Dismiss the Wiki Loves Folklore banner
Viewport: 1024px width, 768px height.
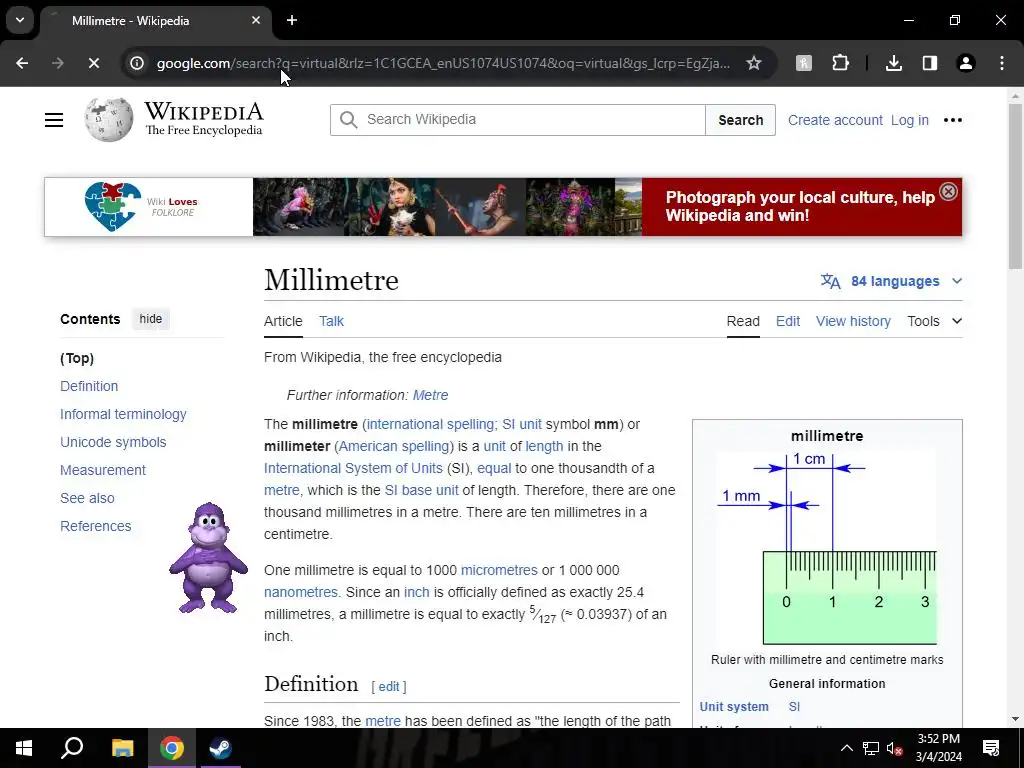(948, 191)
